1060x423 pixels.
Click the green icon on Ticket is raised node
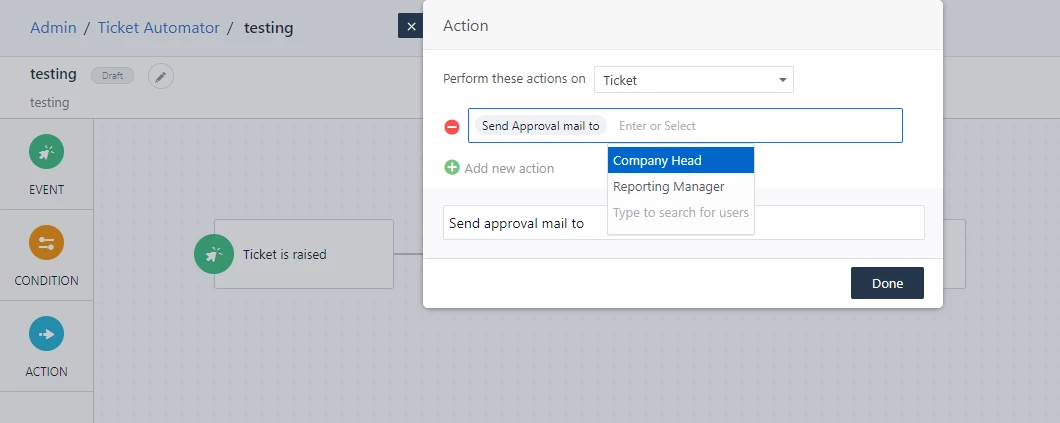tap(214, 254)
